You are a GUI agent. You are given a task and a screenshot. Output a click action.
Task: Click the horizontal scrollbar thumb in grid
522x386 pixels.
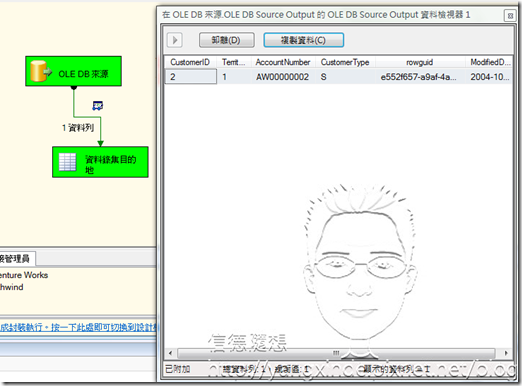[x=336, y=353]
